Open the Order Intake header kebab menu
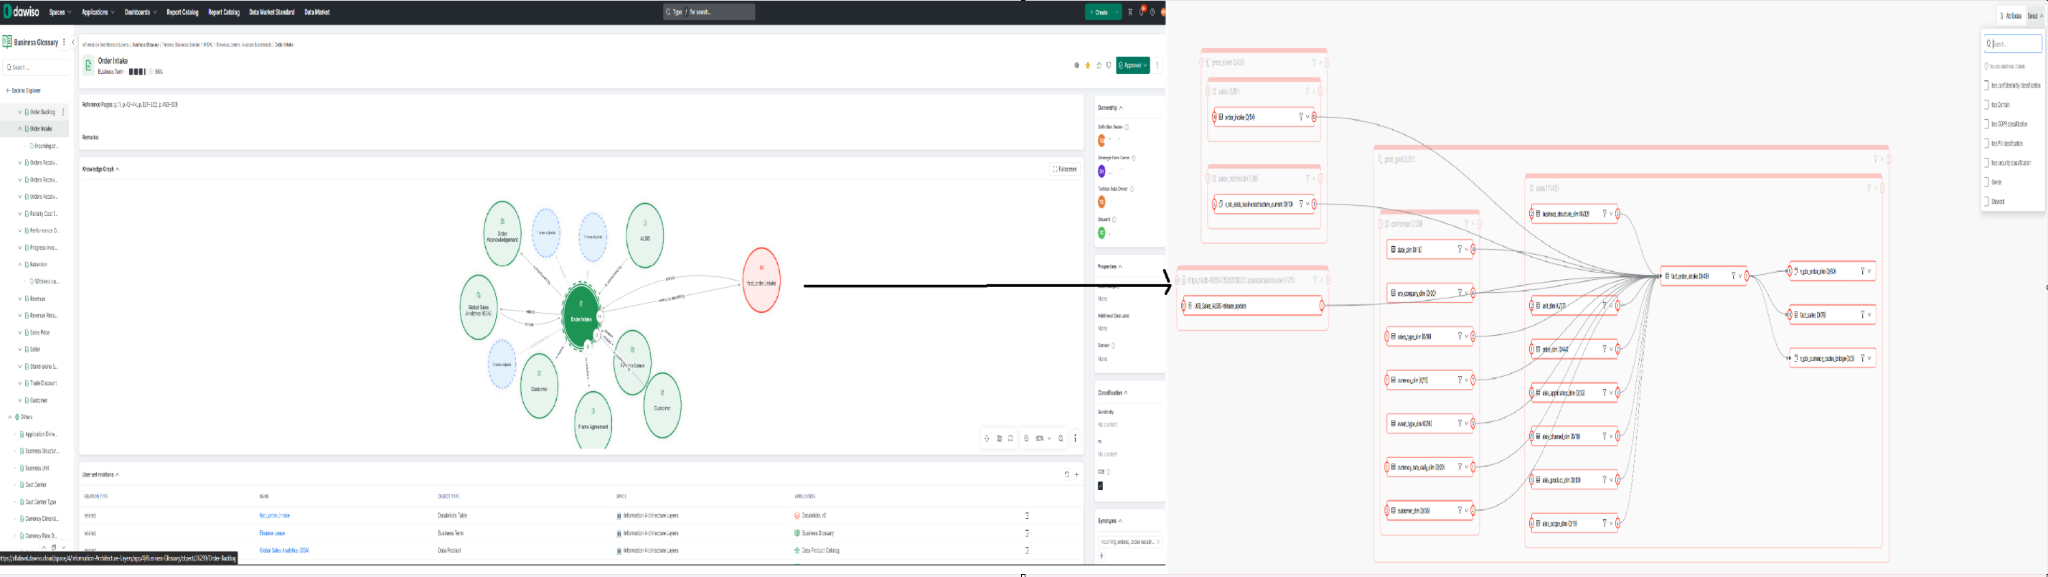The height and width of the screenshot is (577, 2048). [x=1157, y=65]
